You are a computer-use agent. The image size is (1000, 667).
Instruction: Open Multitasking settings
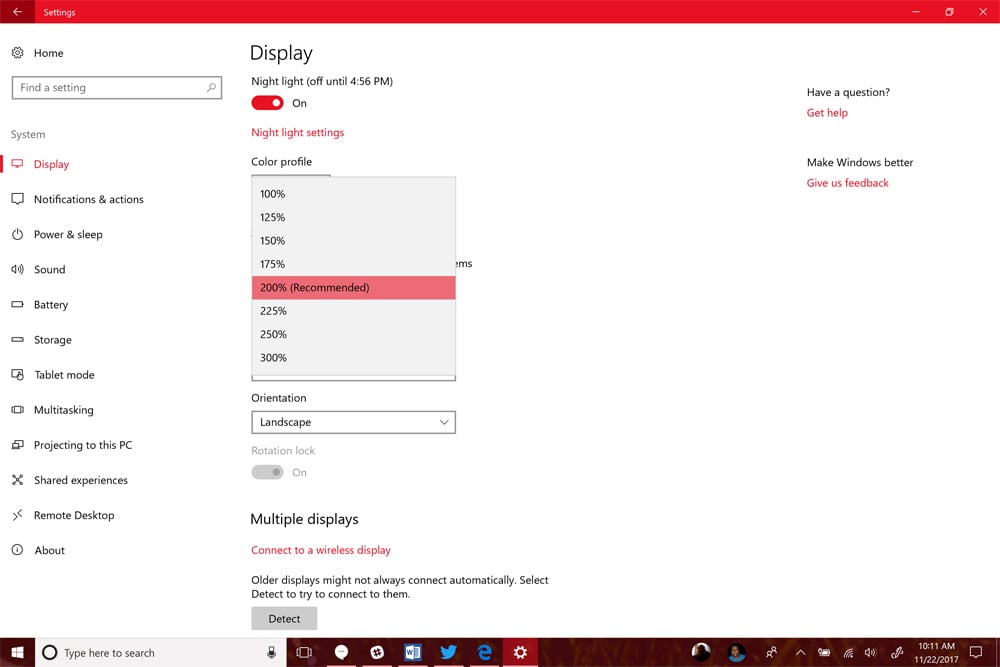[66, 409]
